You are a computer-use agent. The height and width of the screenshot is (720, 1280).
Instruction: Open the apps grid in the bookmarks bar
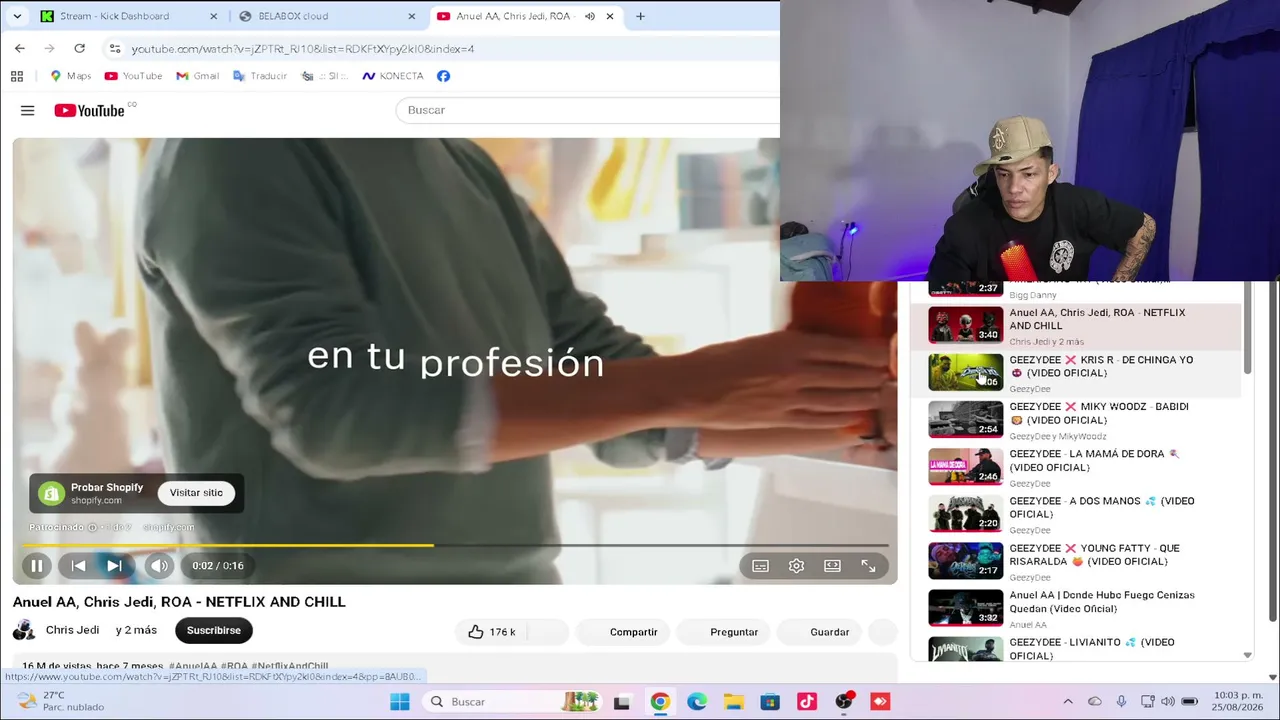(x=17, y=76)
